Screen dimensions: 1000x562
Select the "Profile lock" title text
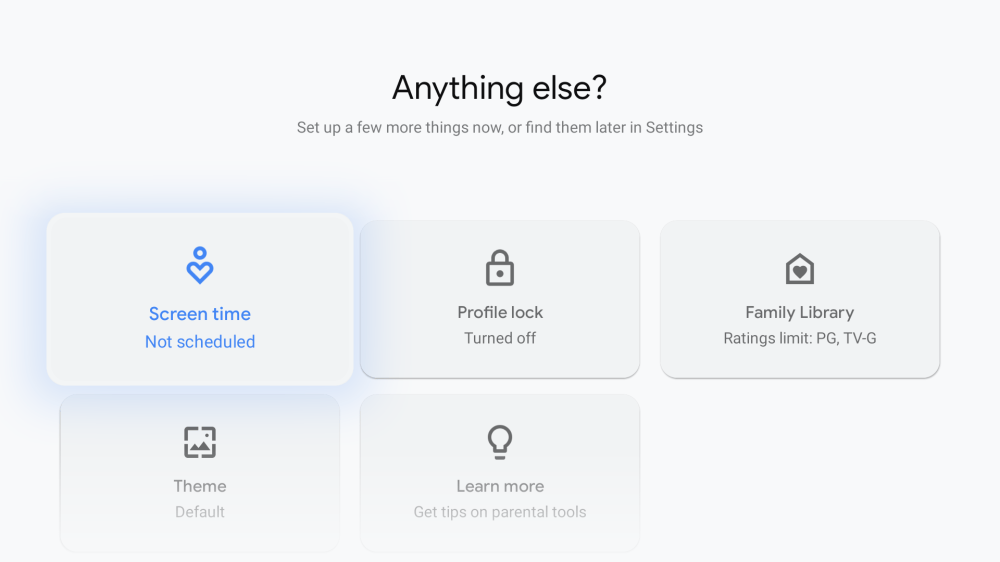(x=500, y=312)
